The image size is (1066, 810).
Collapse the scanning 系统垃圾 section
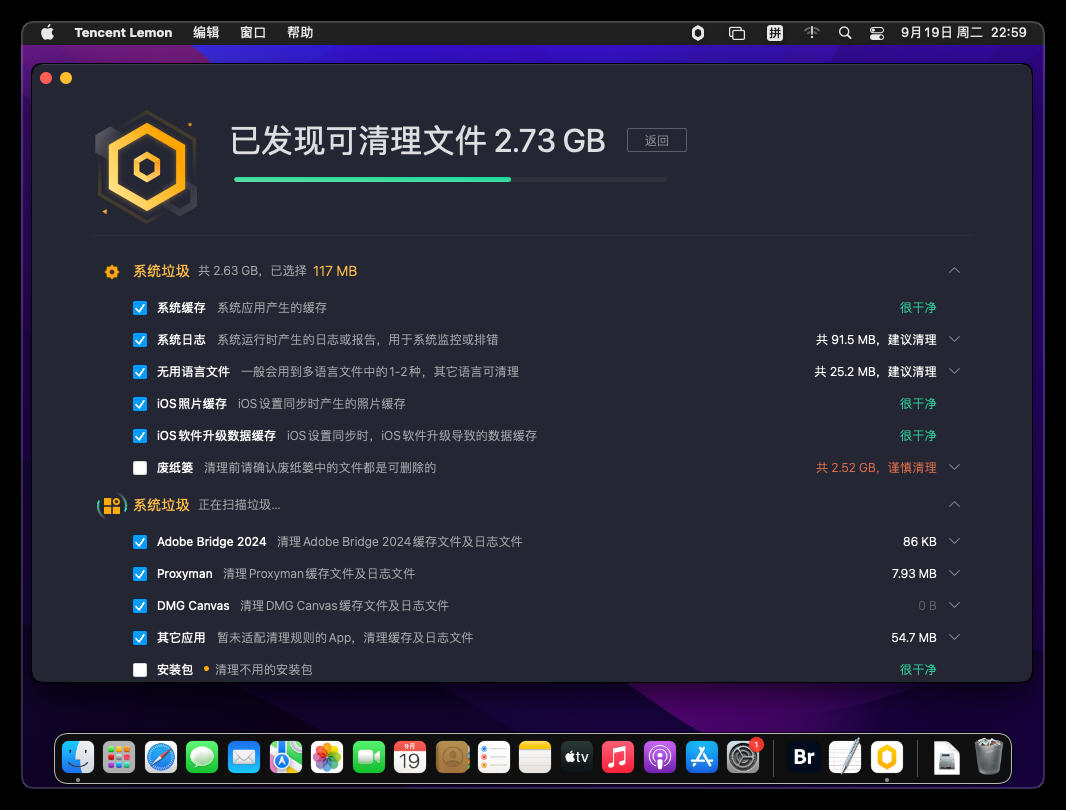[x=955, y=505]
